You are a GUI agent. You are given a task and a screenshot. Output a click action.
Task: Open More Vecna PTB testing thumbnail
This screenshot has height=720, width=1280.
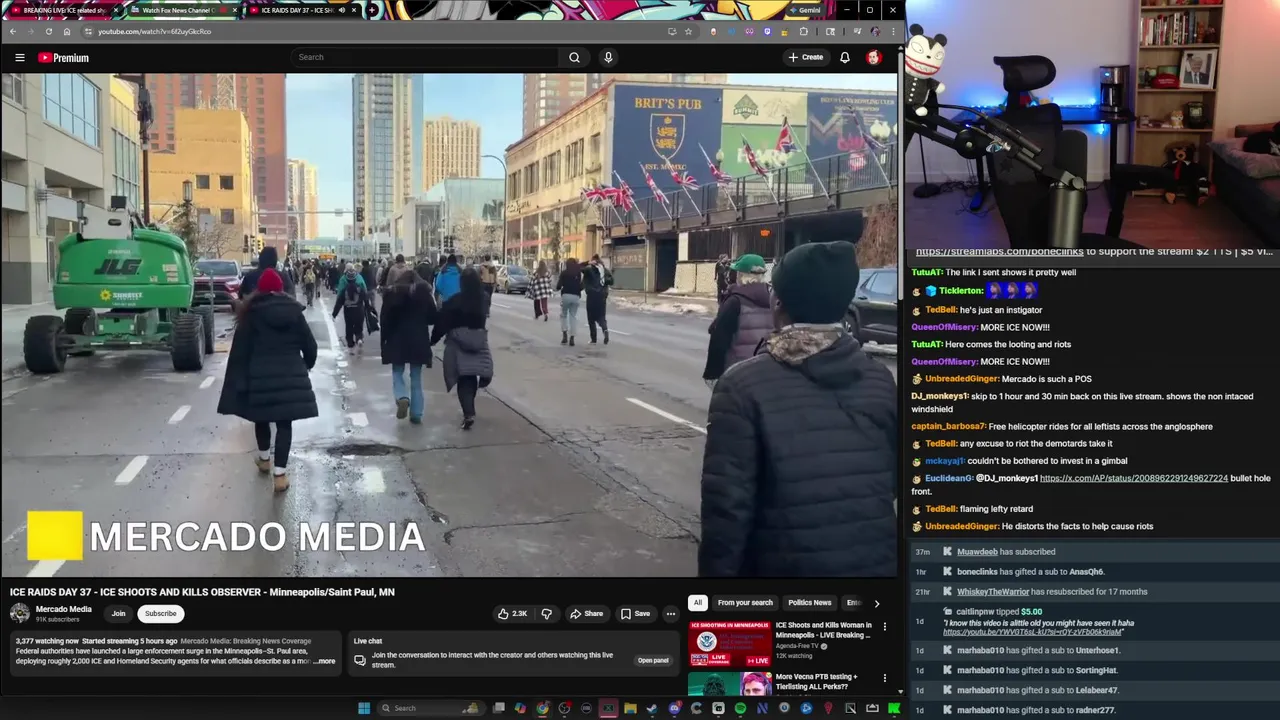(x=729, y=684)
